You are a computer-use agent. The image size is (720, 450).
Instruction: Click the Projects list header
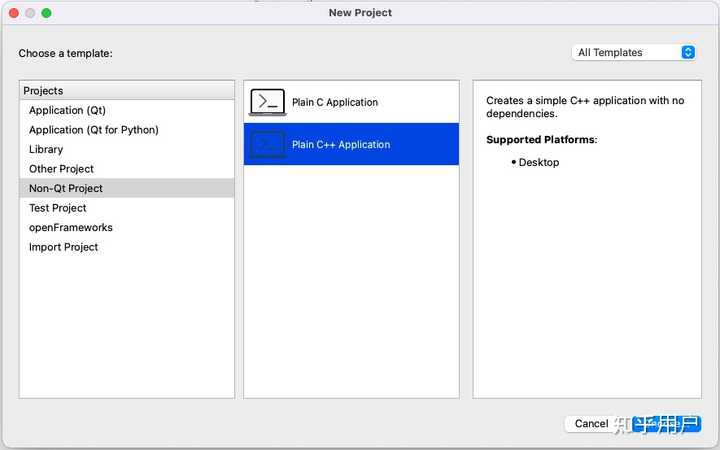click(x=127, y=90)
